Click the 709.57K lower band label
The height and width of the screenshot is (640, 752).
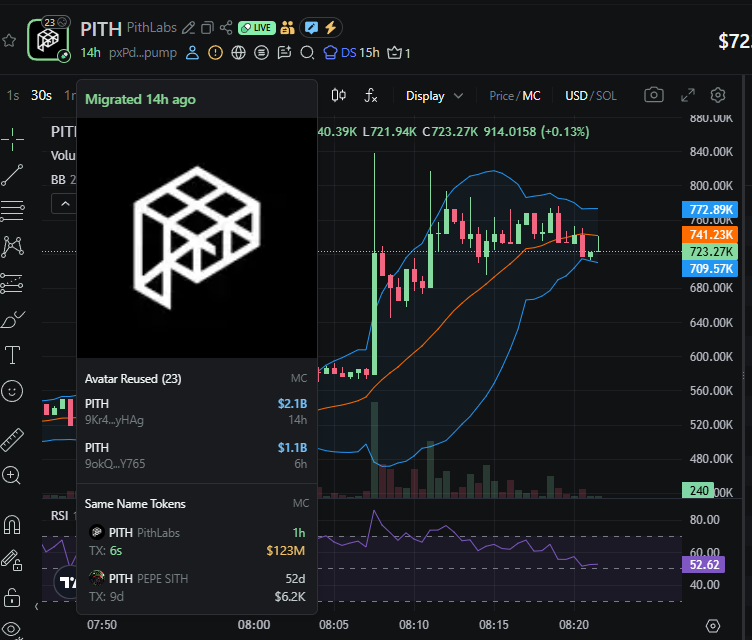point(710,269)
